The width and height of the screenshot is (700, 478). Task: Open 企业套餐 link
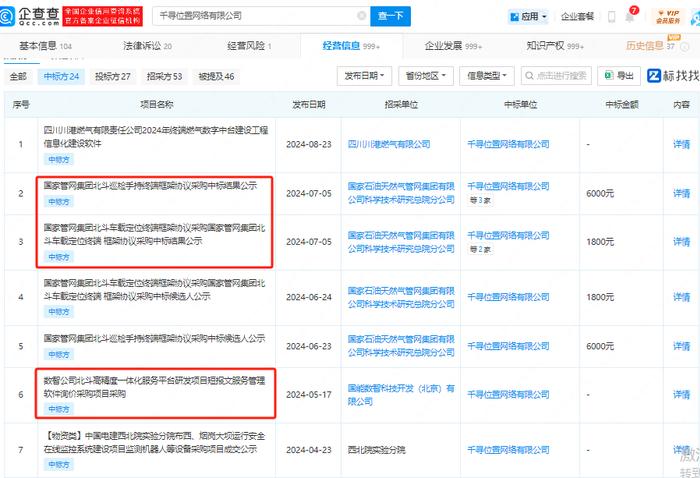tap(577, 17)
